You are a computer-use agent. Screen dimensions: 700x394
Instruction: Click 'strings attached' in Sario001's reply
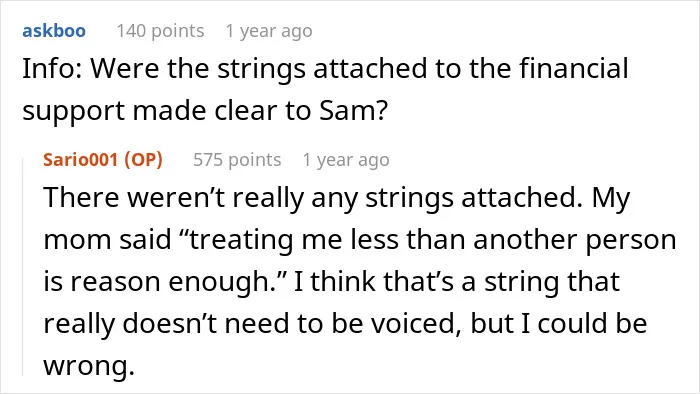pos(471,197)
